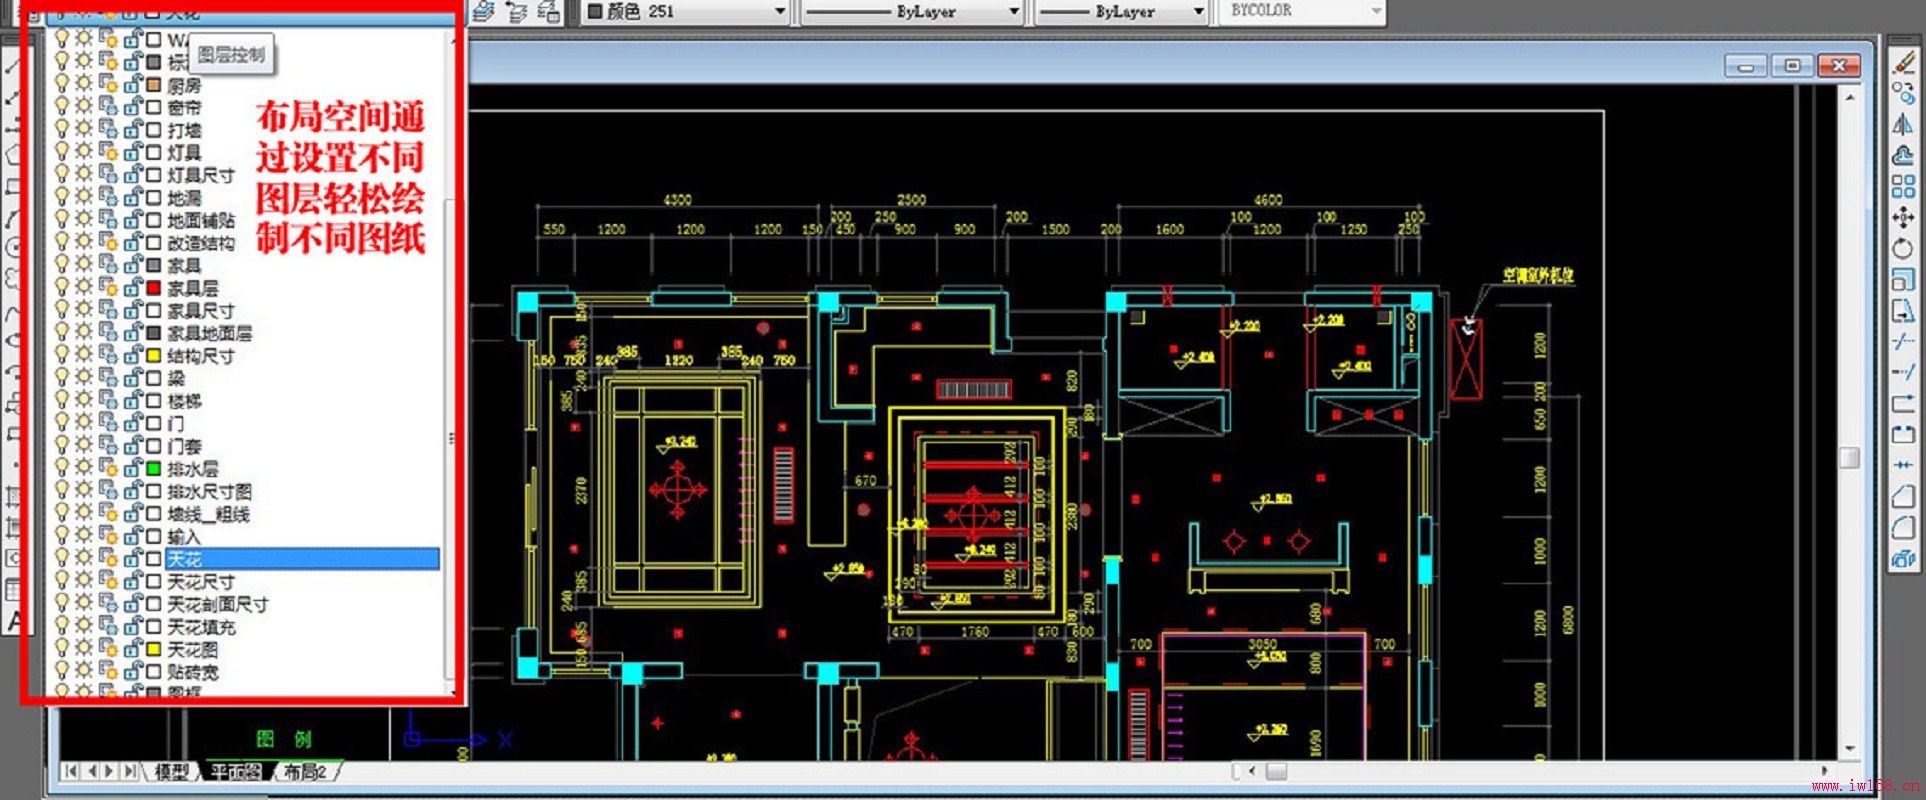The width and height of the screenshot is (1926, 800).
Task: Open the 颜色 251 color dropdown
Action: click(780, 12)
